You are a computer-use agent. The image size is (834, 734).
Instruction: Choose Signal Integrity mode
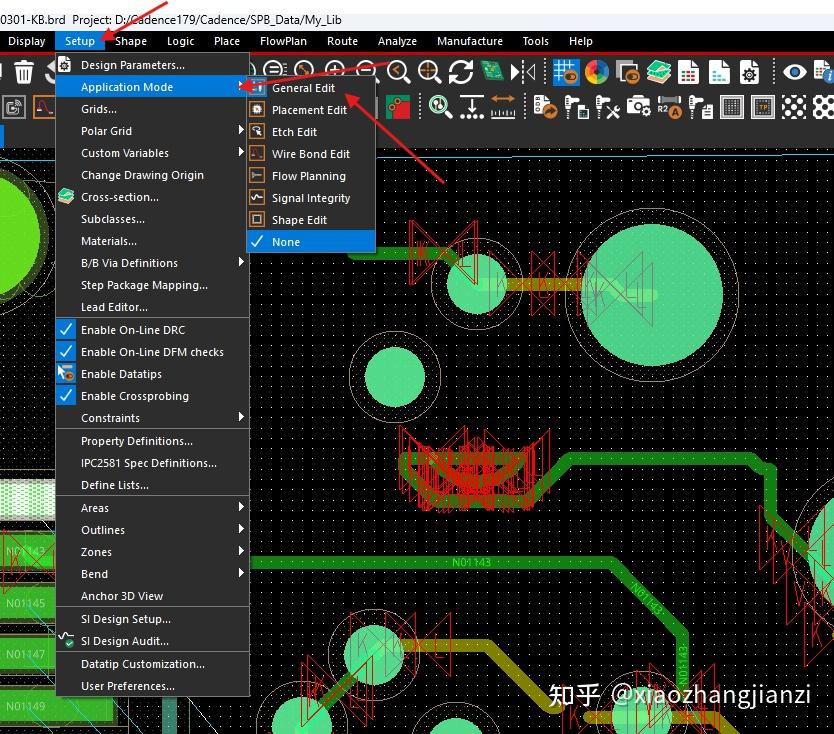point(311,198)
